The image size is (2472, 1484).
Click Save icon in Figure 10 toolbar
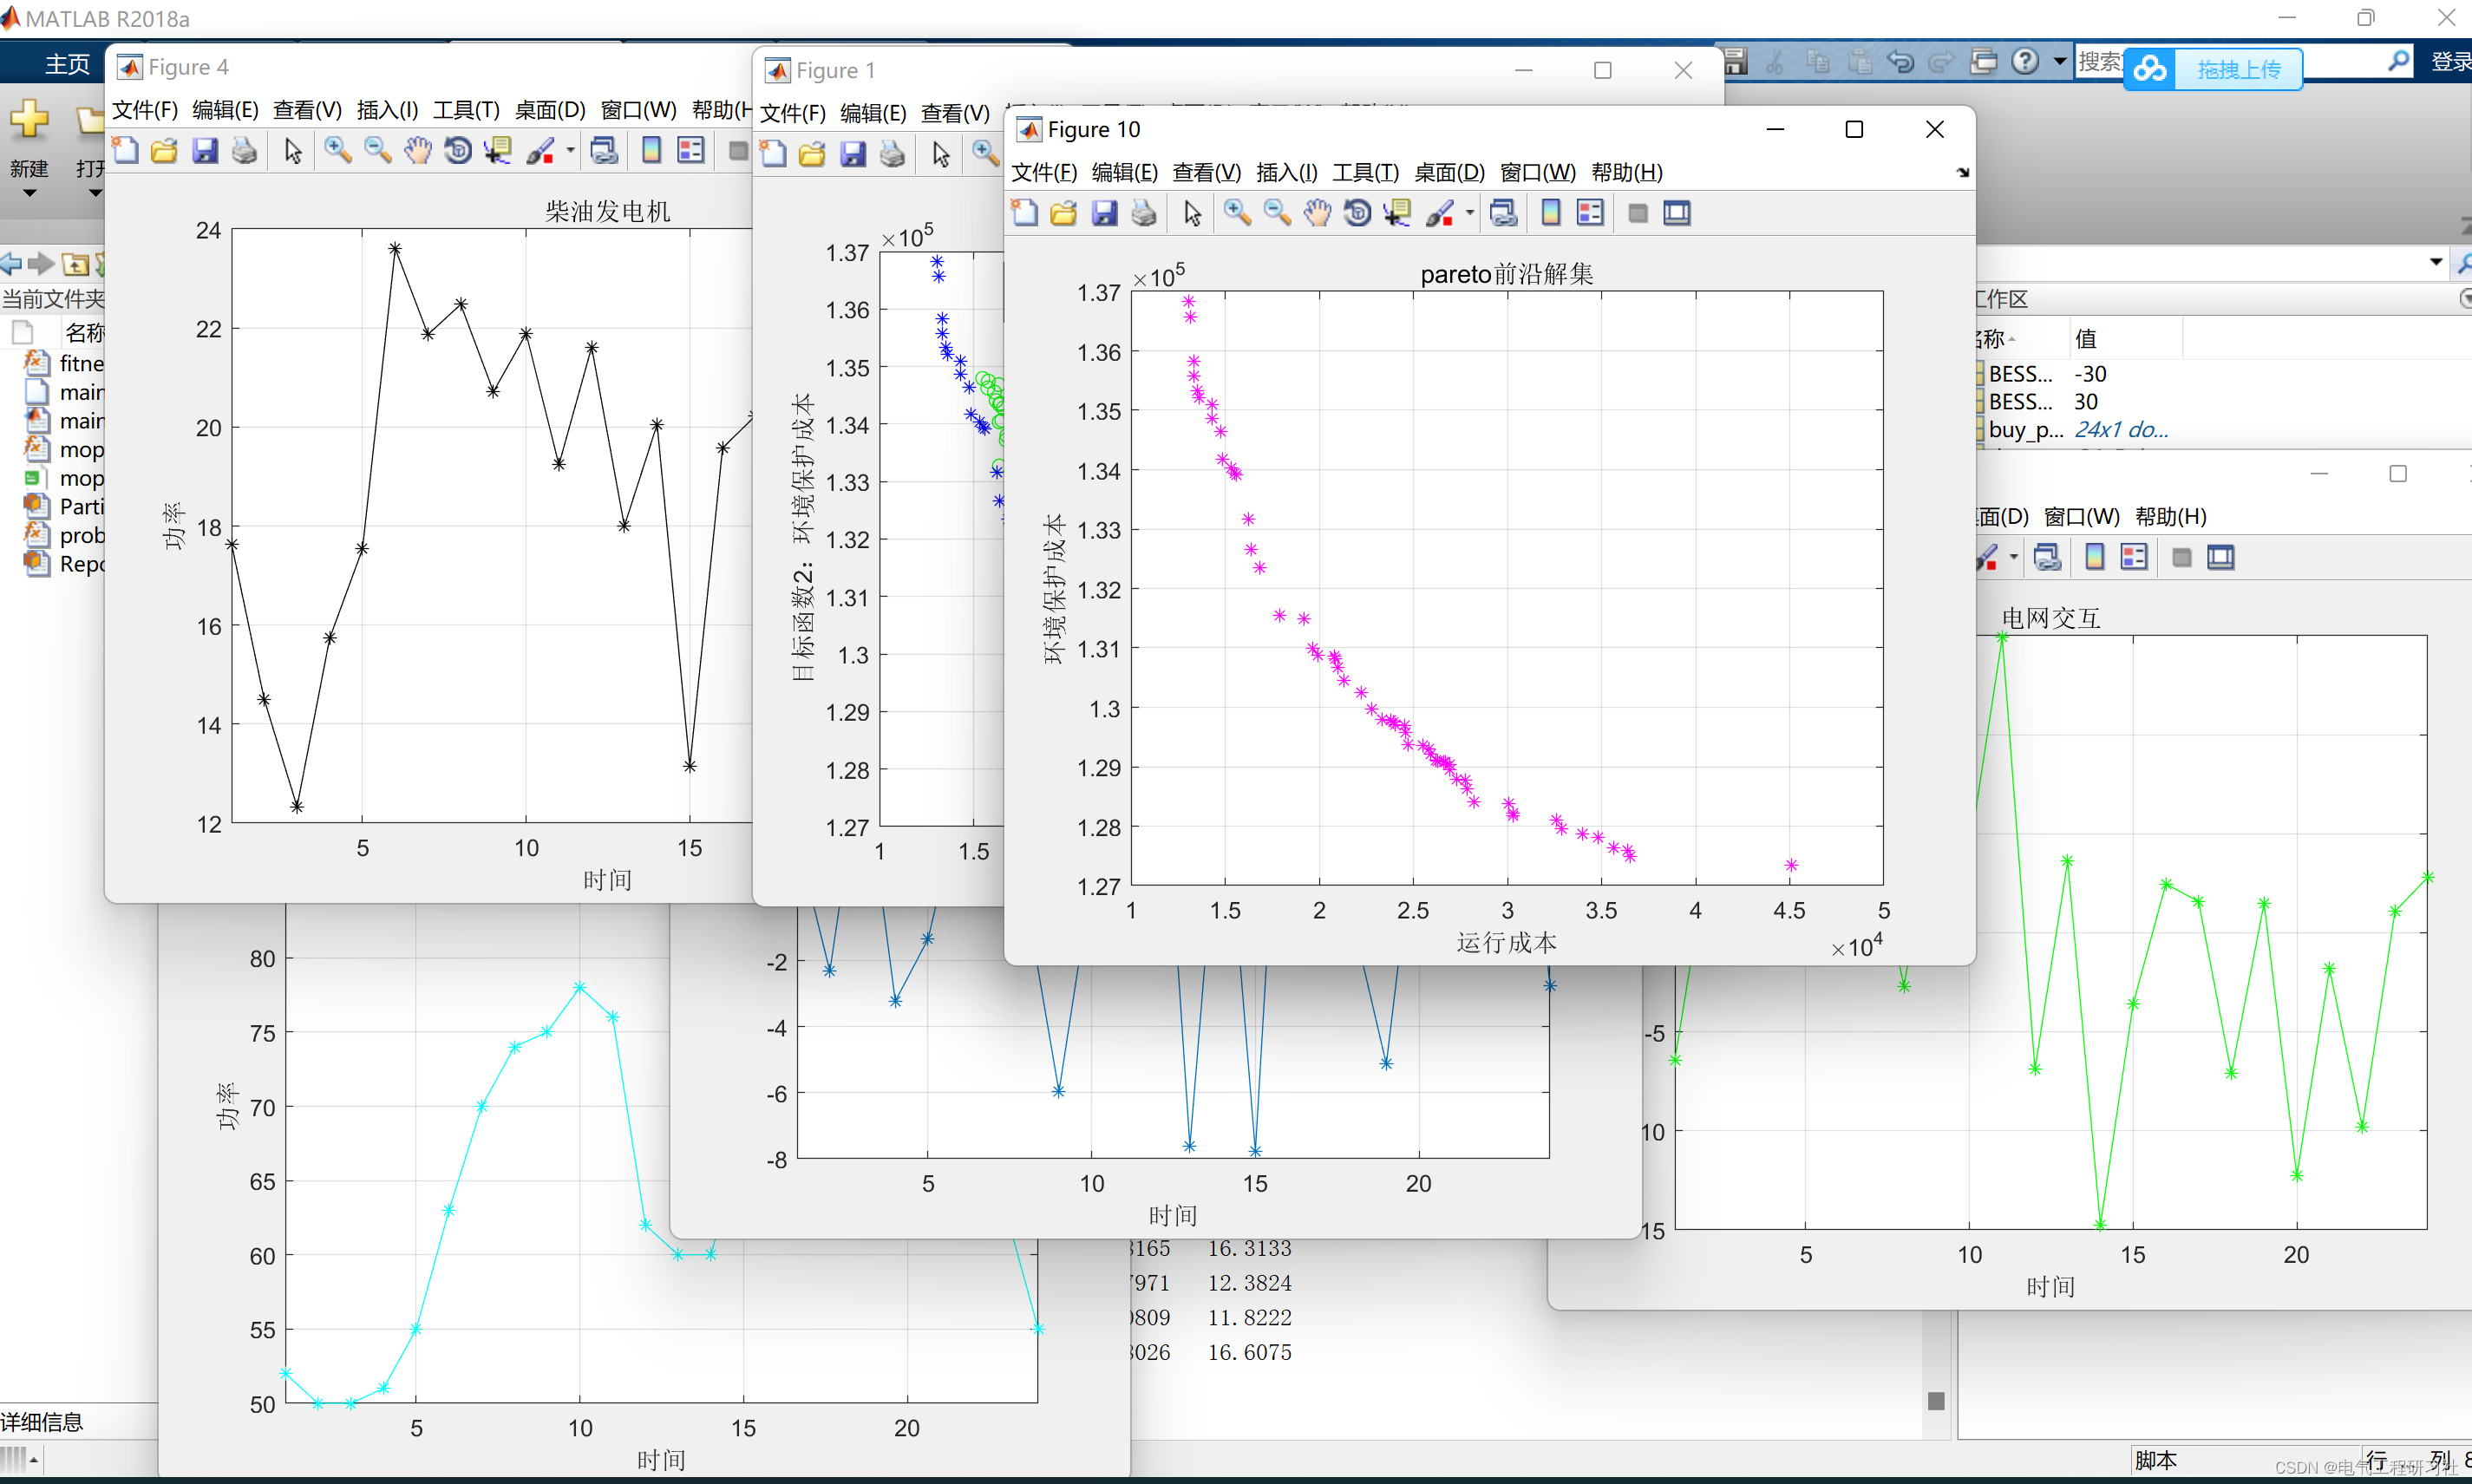click(x=1104, y=213)
